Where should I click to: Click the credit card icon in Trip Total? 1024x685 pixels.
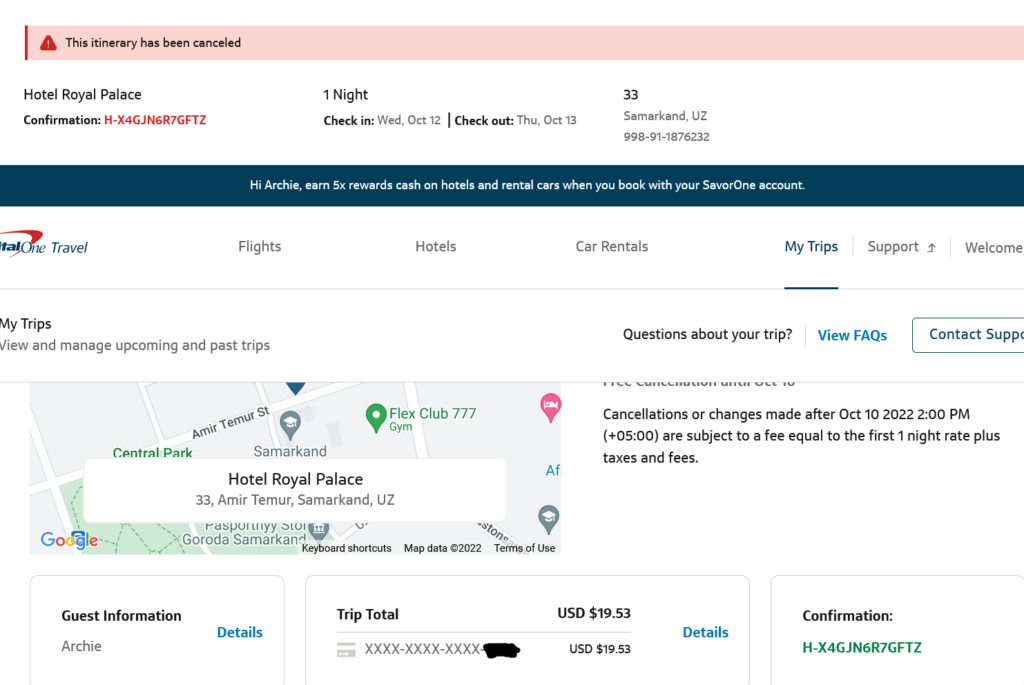346,649
